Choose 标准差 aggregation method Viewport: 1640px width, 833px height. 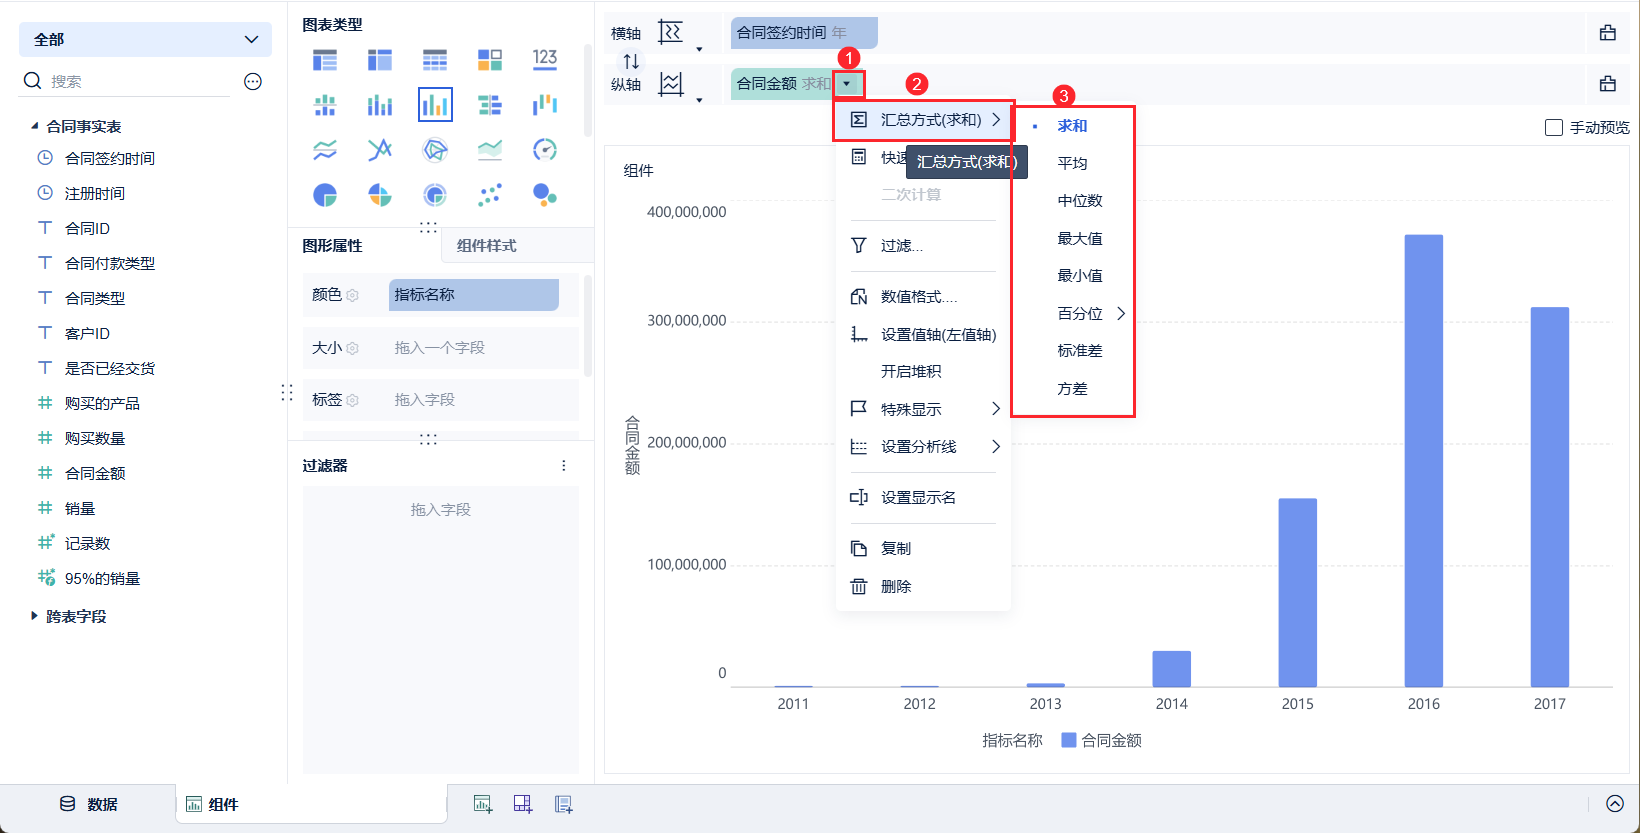(1080, 350)
